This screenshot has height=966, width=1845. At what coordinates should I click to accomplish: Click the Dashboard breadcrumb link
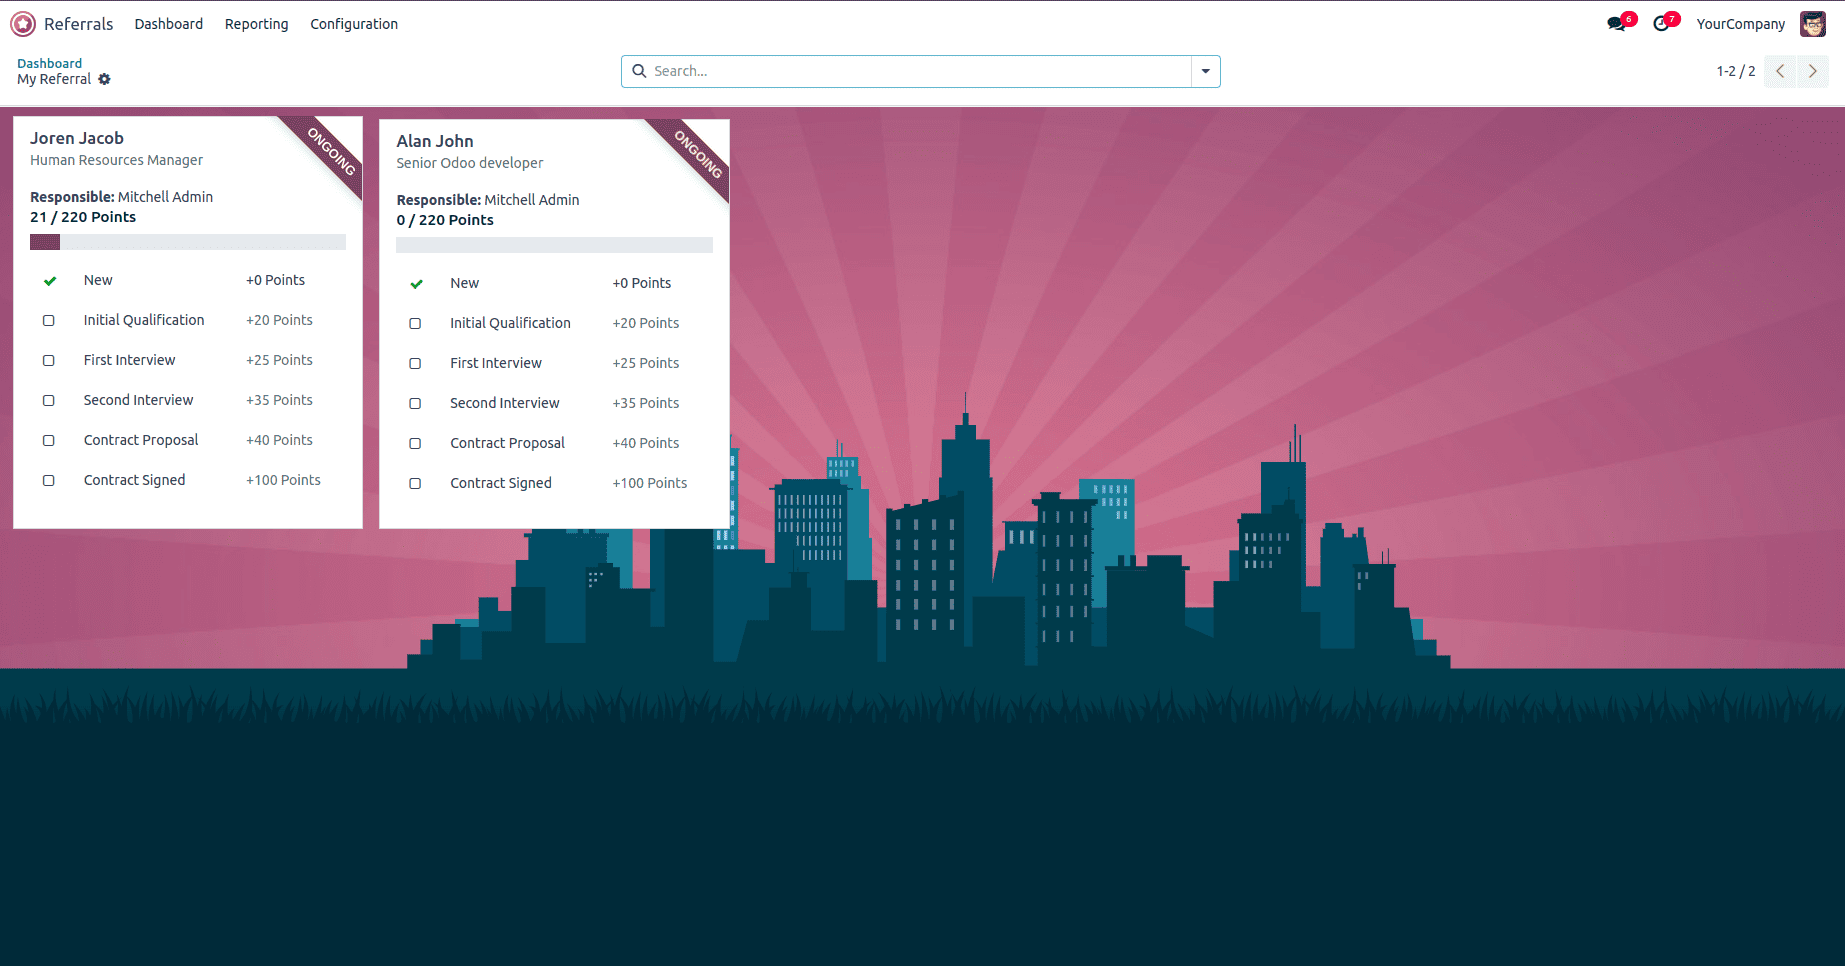(x=49, y=63)
